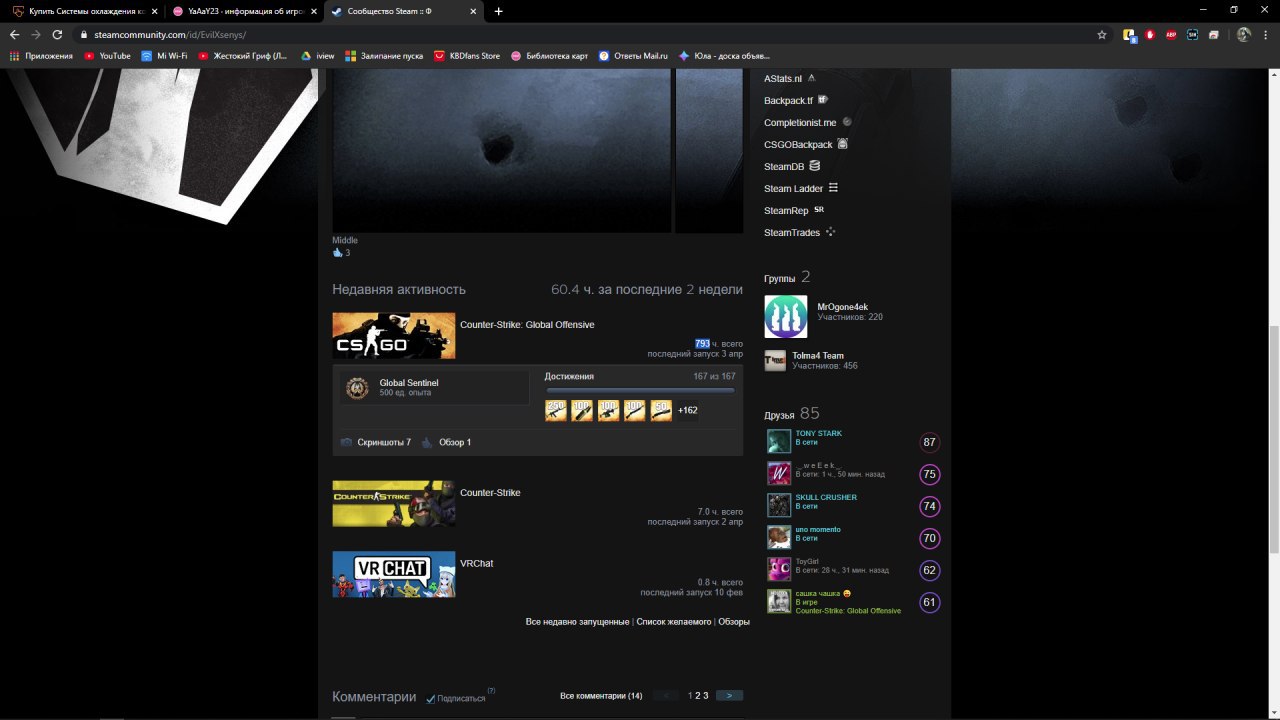
Task: Open the MrOgone4ek group avatar
Action: click(x=786, y=316)
